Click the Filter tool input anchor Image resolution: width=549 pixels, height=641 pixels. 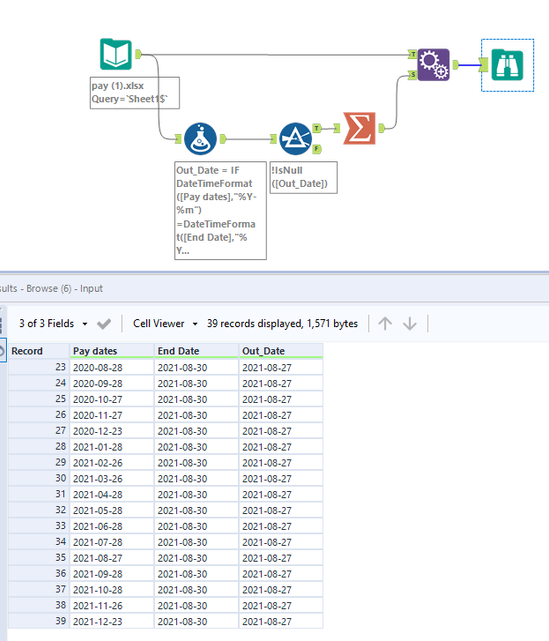coord(273,139)
